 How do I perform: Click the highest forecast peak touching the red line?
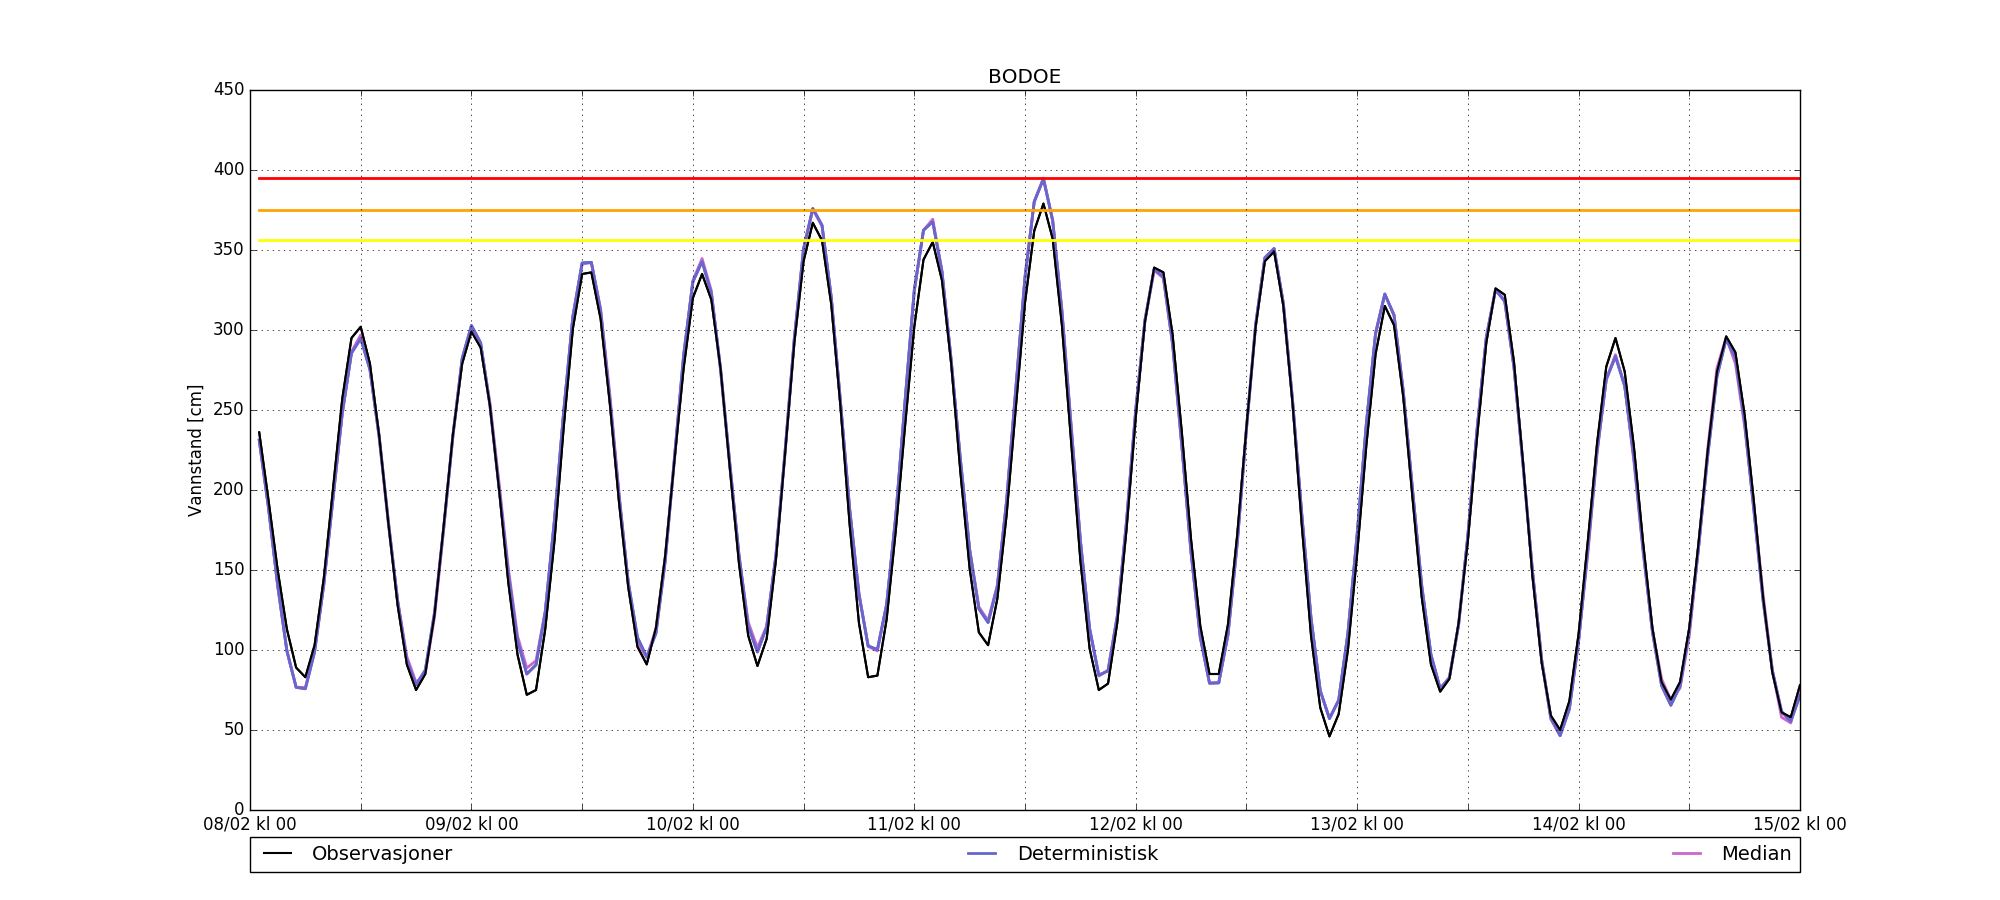(1044, 180)
